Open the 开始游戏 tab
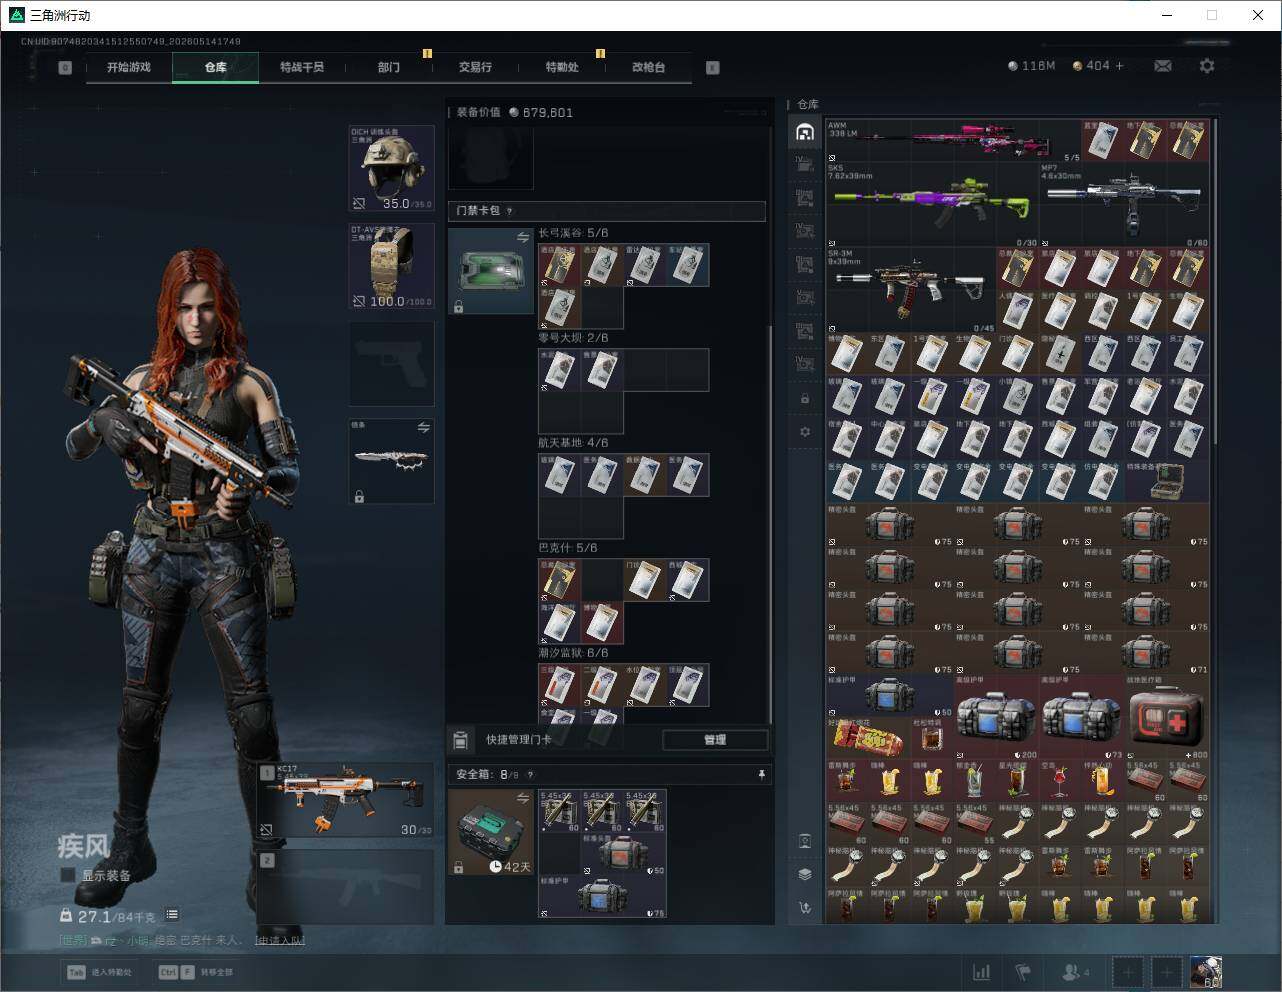The width and height of the screenshot is (1282, 992). pyautogui.click(x=129, y=67)
